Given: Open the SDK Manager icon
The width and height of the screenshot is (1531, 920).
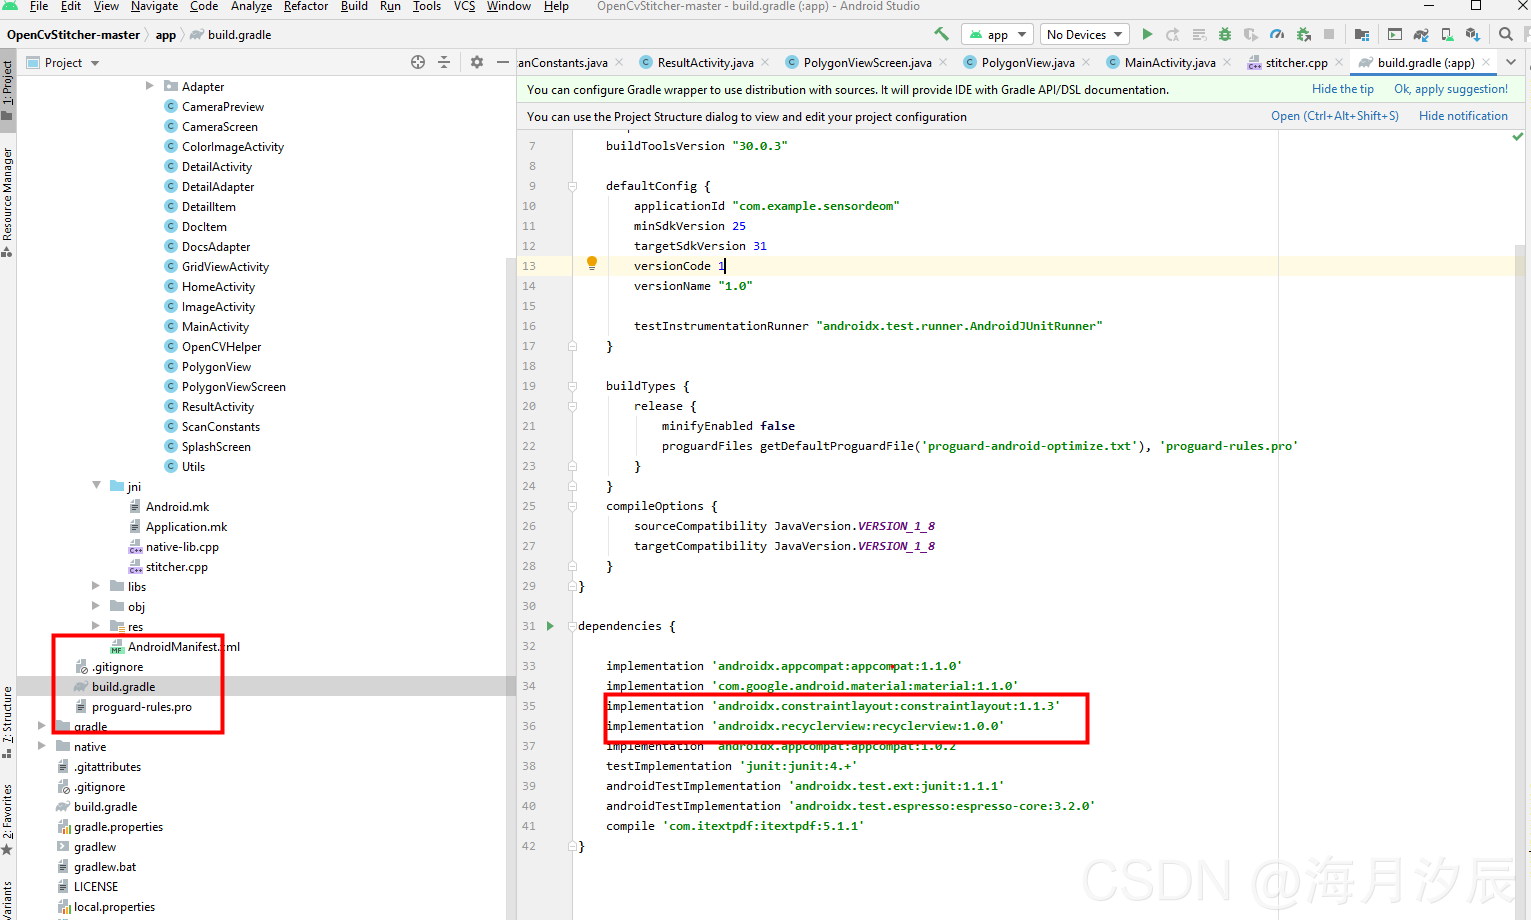Looking at the screenshot, I should tap(1473, 35).
